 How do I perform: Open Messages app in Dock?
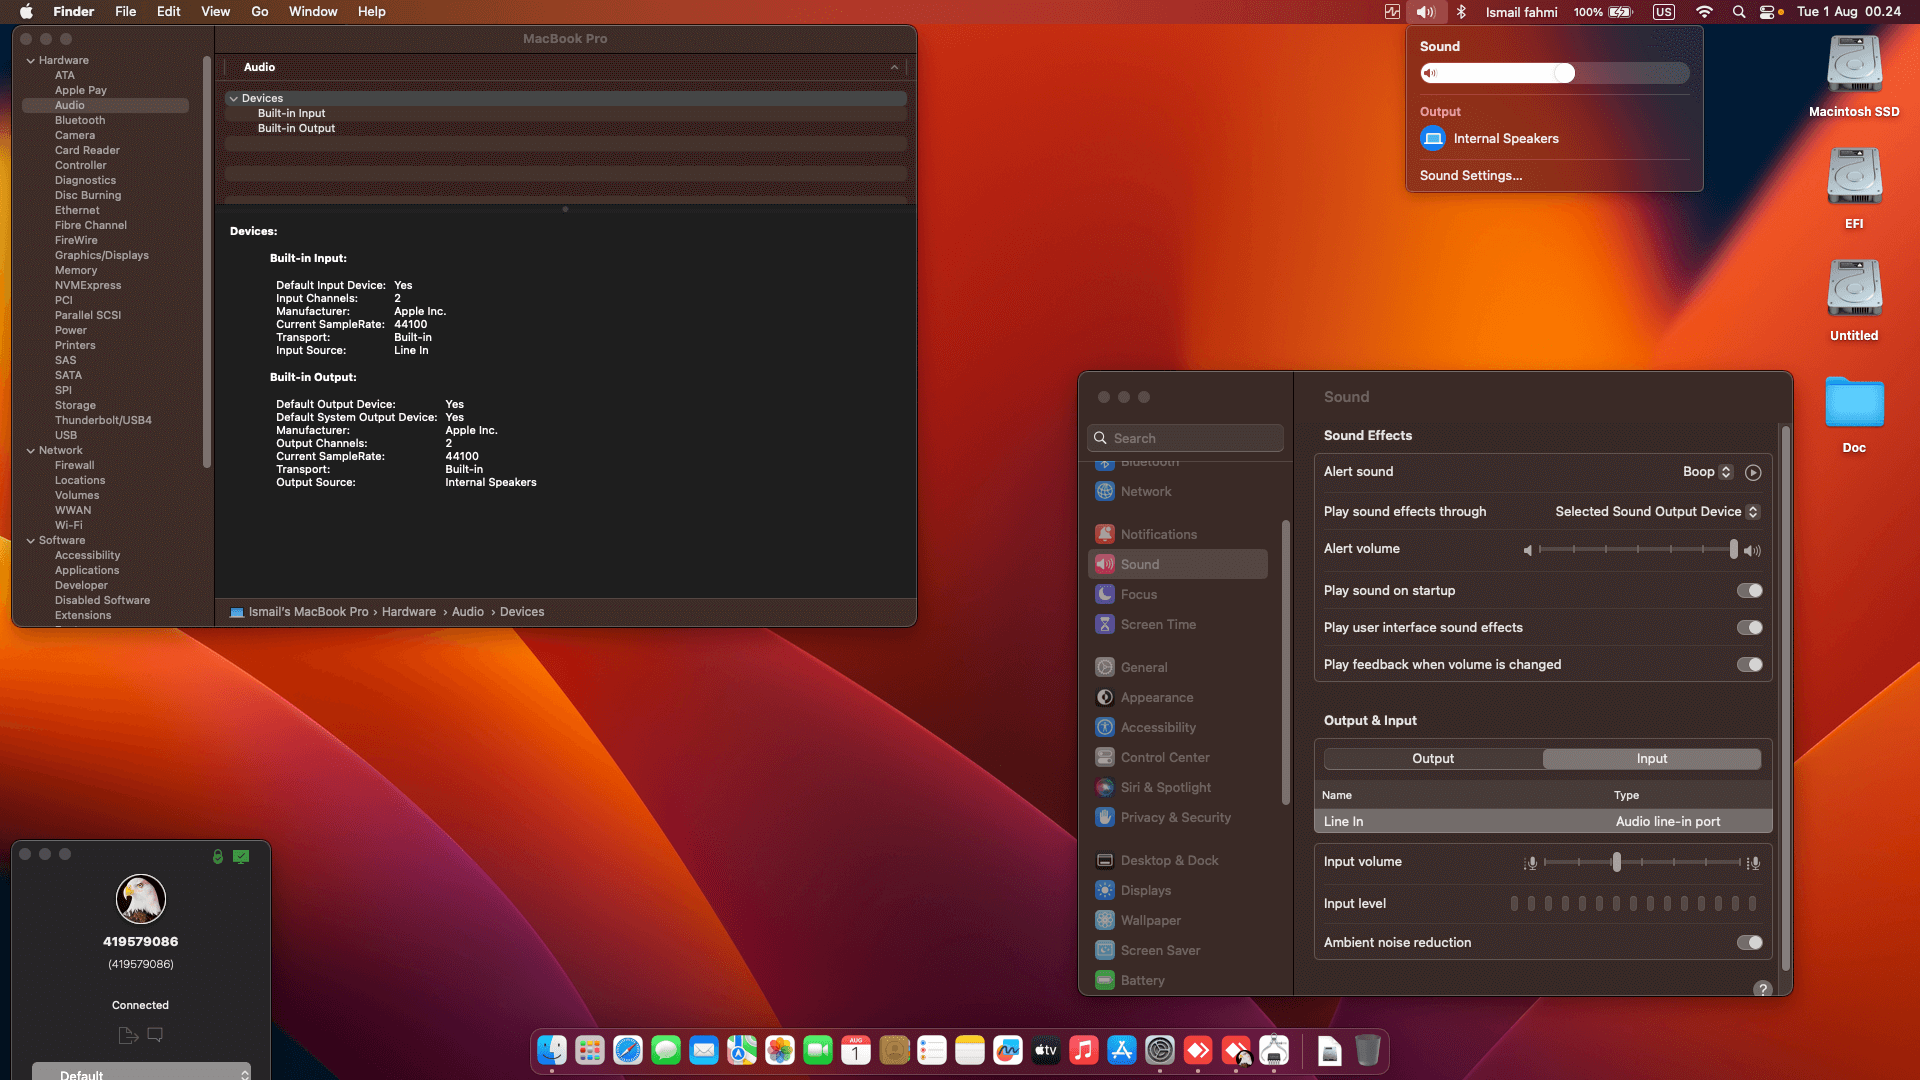(x=666, y=1051)
